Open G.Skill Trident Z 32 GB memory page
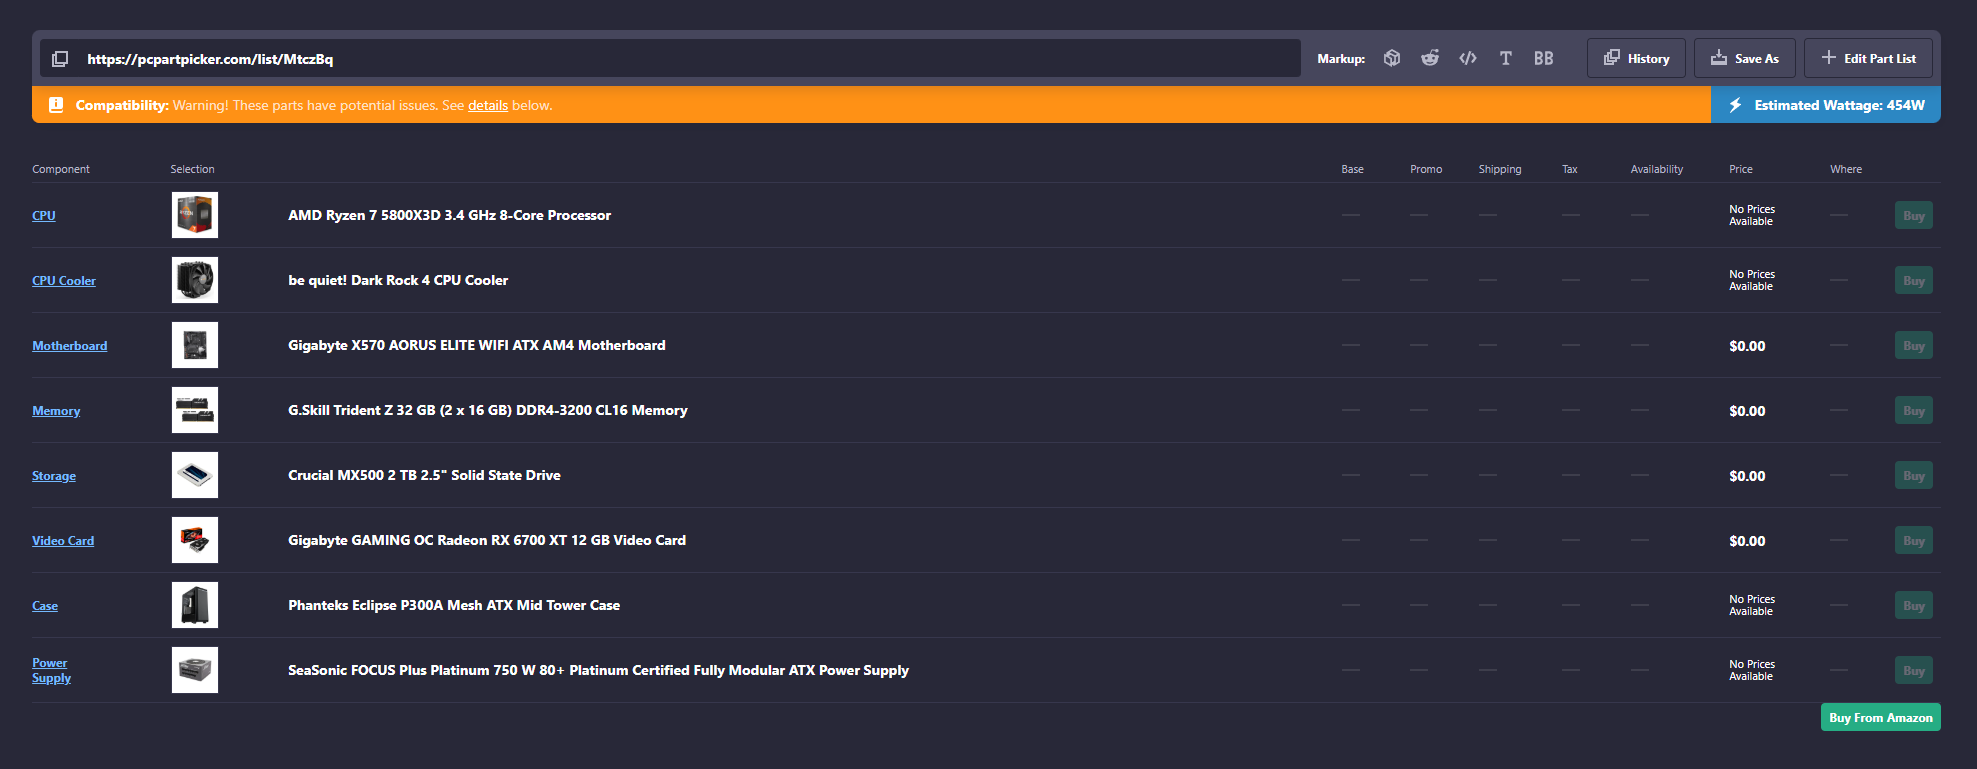1977x769 pixels. [x=488, y=410]
